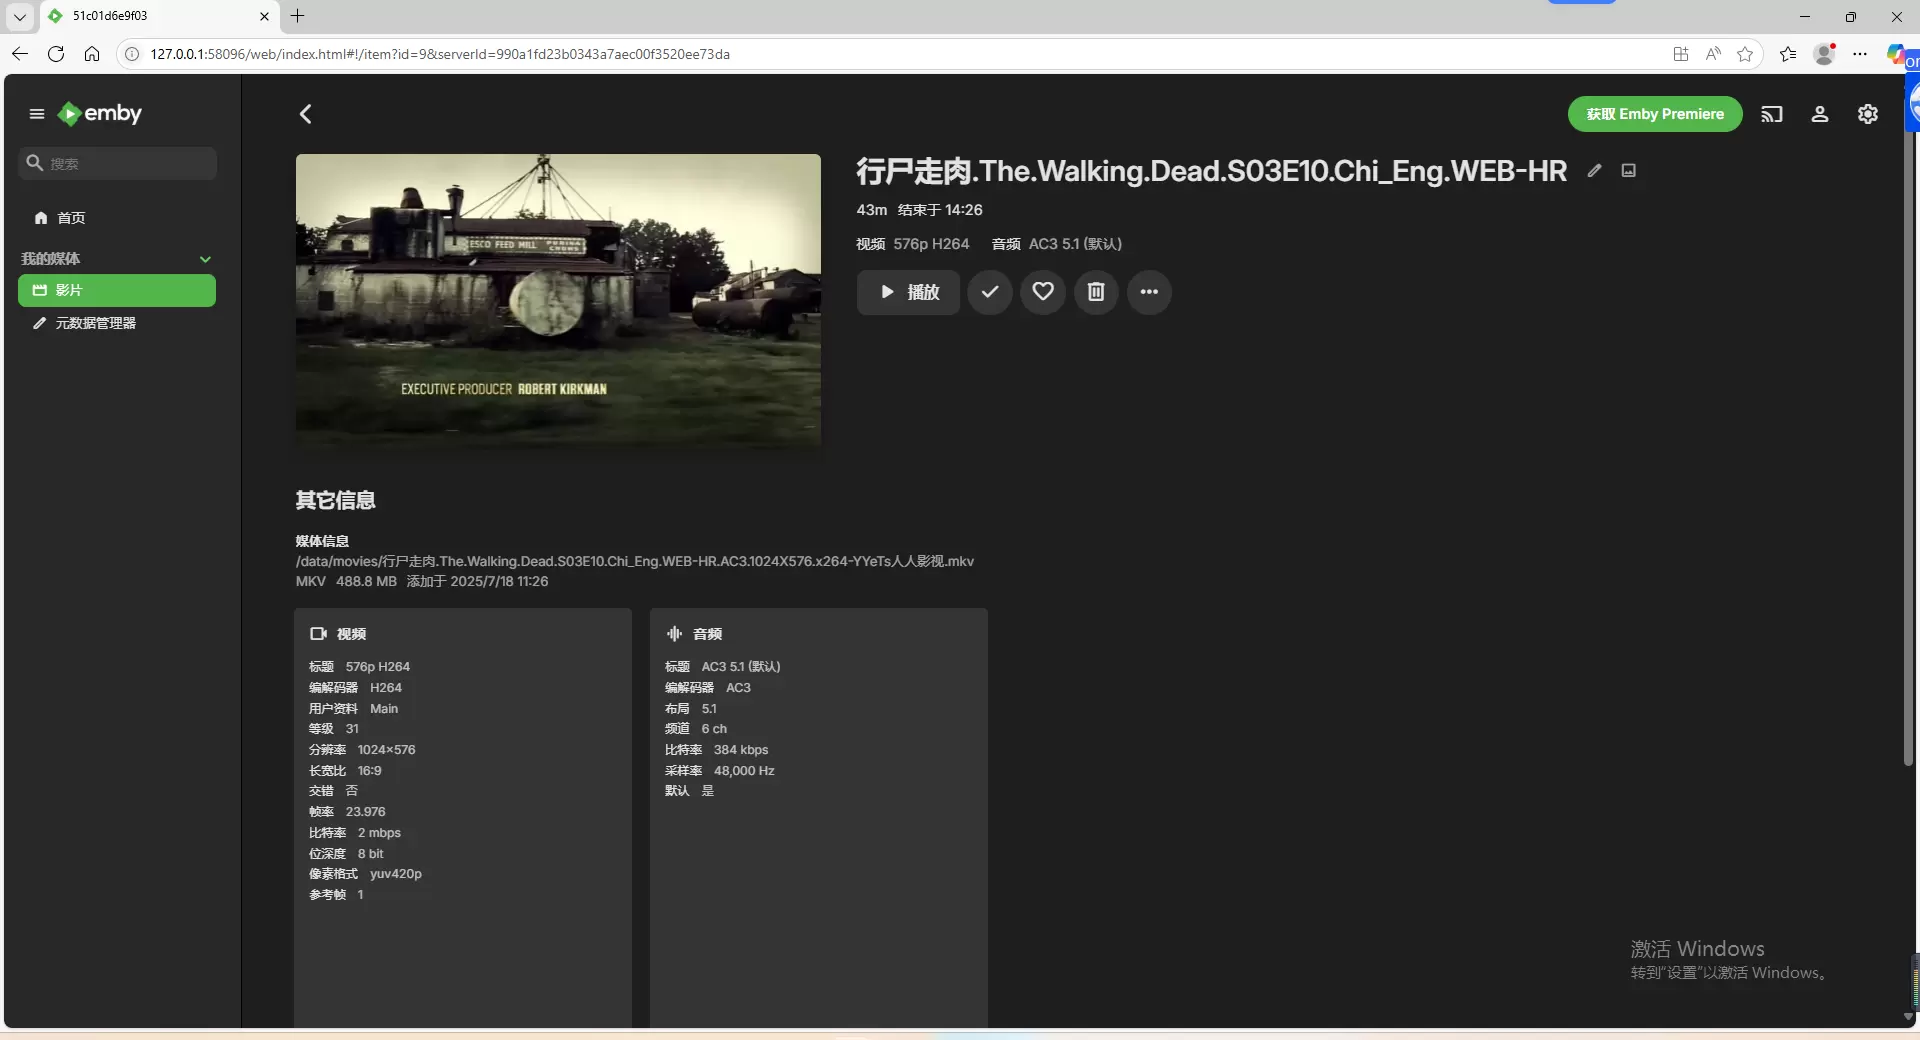Click the 搜索 search input field
1920x1040 pixels.
click(x=126, y=164)
